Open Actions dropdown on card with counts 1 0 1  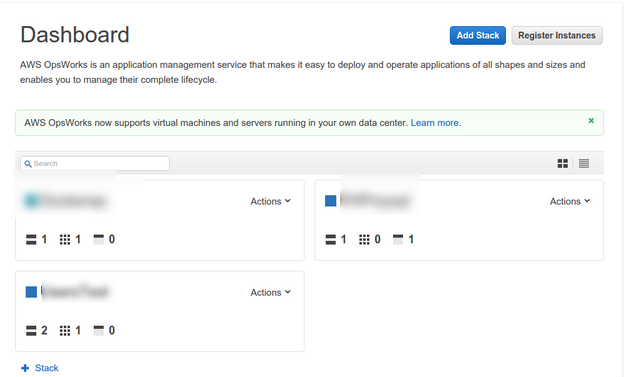tap(570, 201)
